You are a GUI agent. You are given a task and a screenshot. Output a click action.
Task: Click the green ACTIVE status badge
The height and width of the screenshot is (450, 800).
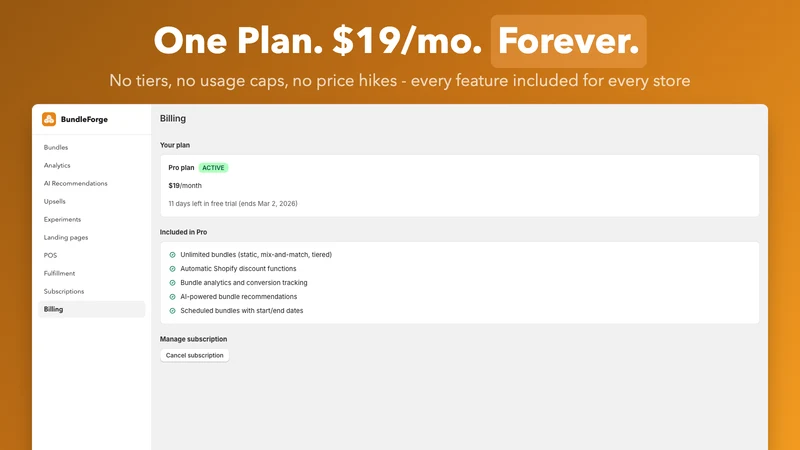213,168
